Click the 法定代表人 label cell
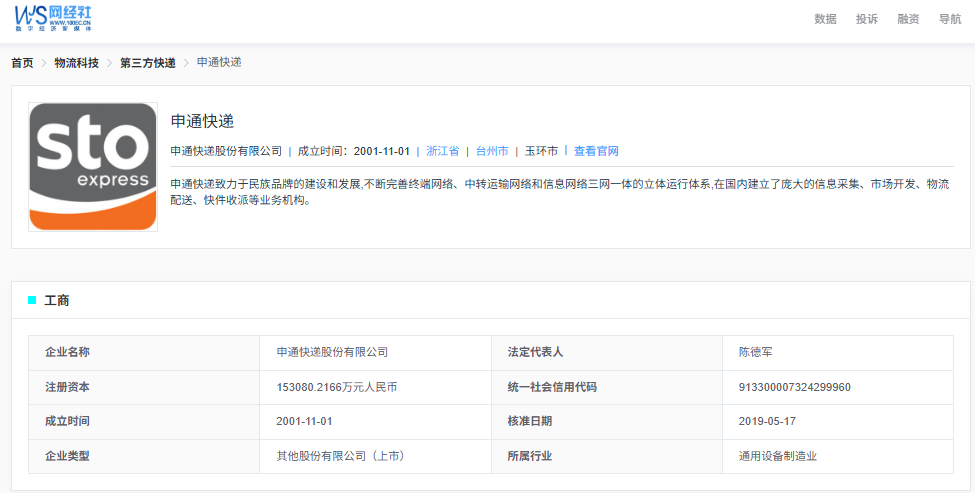The width and height of the screenshot is (975, 493). click(607, 352)
